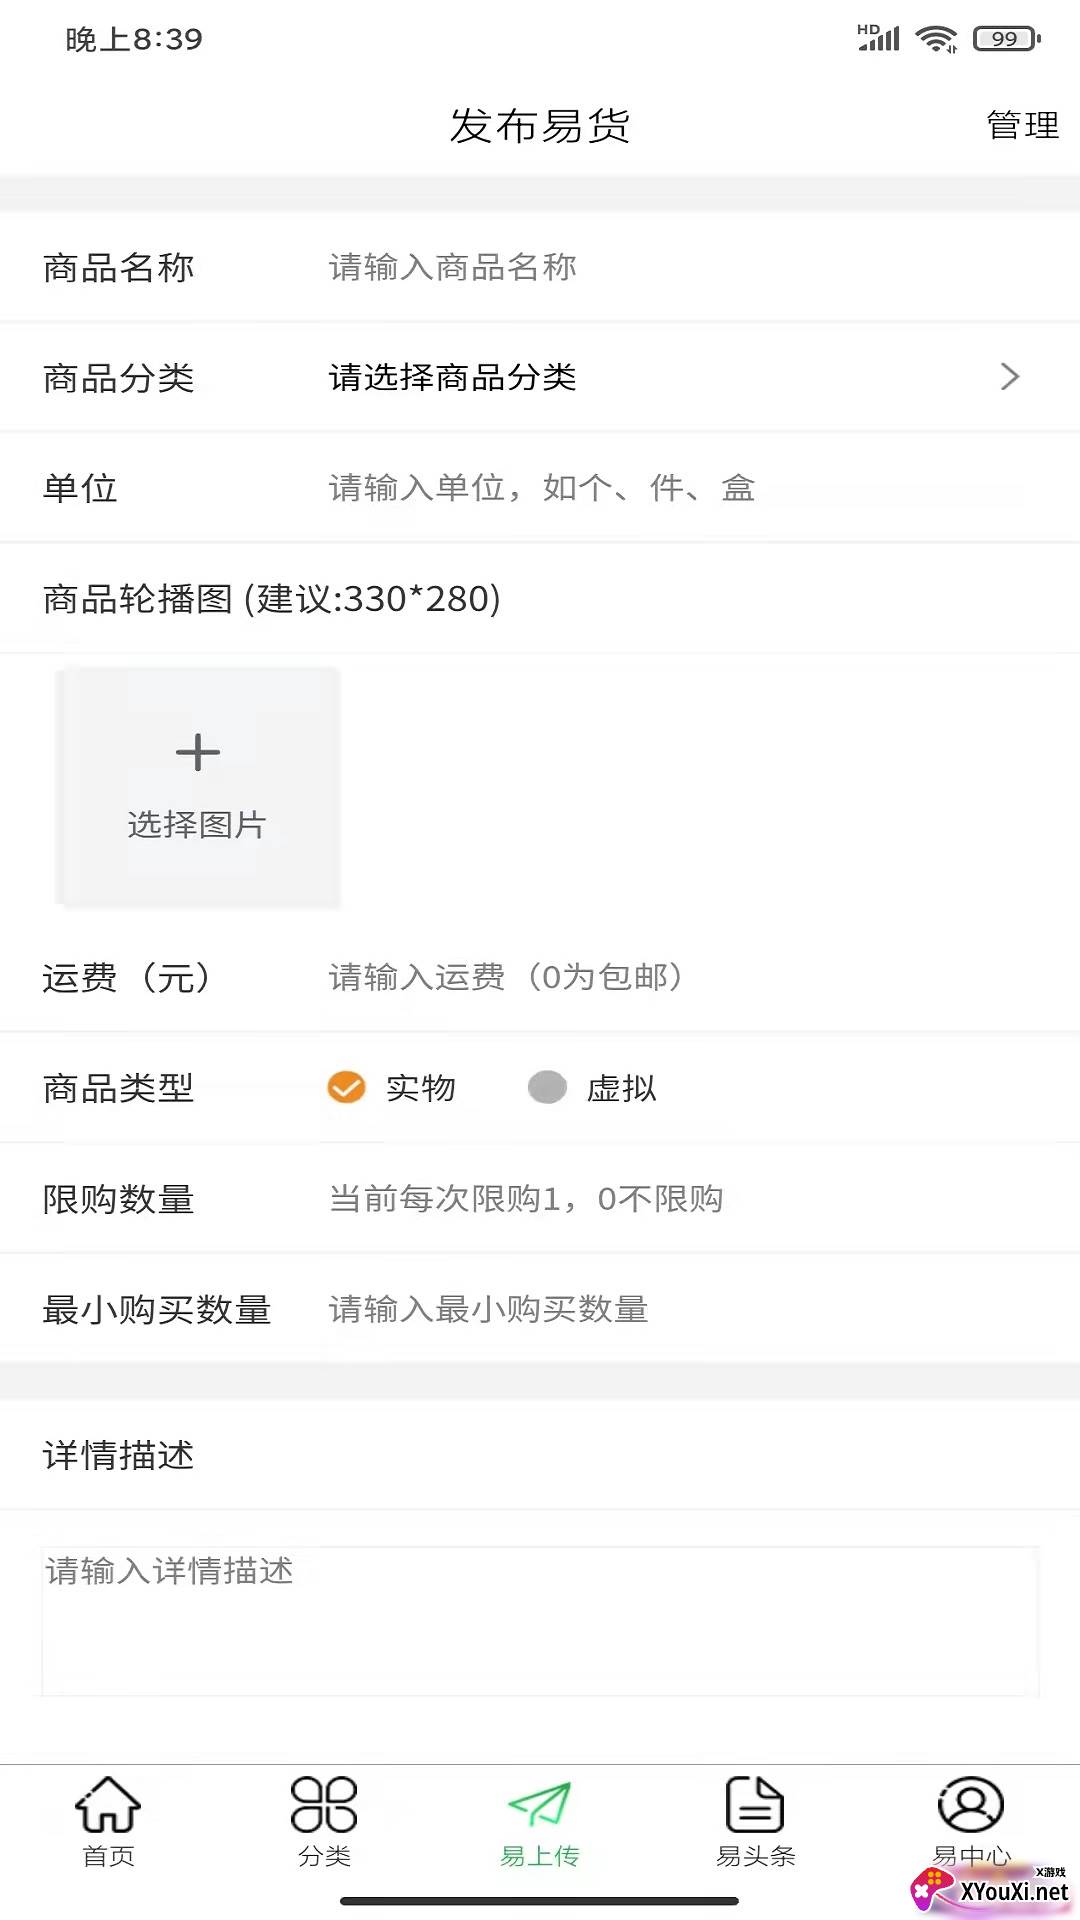Open the 请选择商品分类 selector
The height and width of the screenshot is (1920, 1080).
coord(453,377)
